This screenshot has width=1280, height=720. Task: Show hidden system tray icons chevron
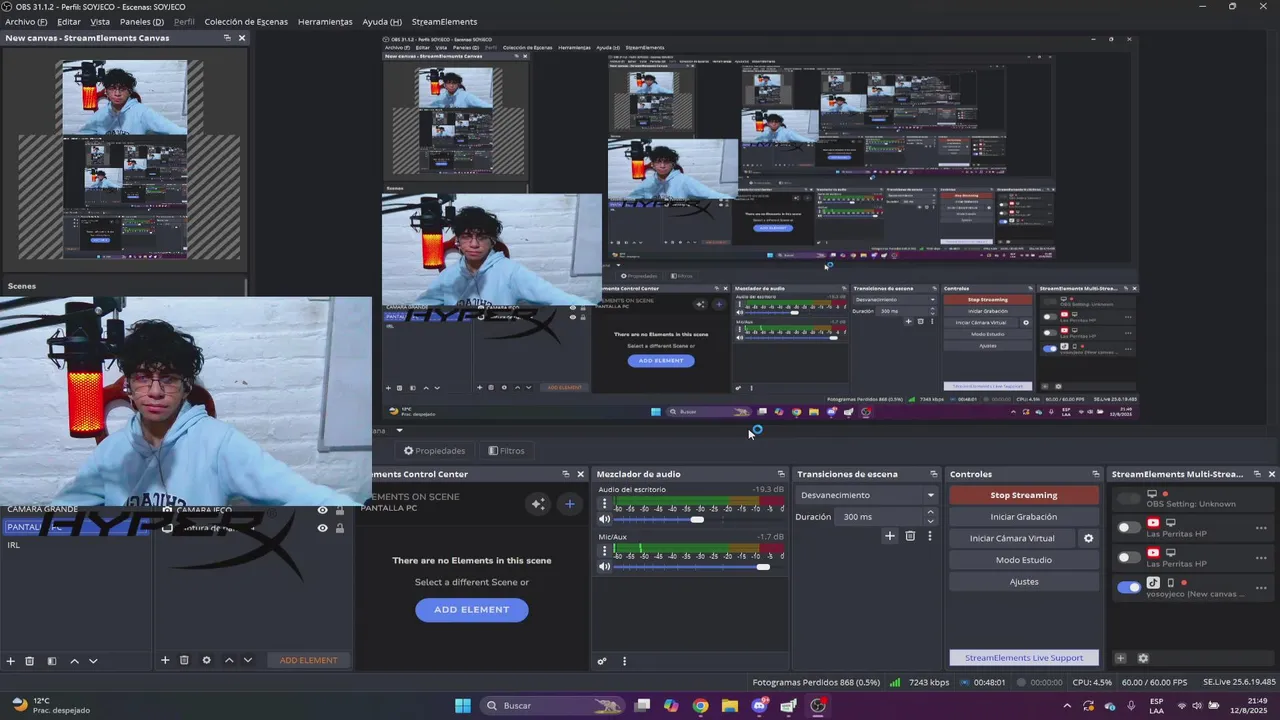coord(1066,706)
